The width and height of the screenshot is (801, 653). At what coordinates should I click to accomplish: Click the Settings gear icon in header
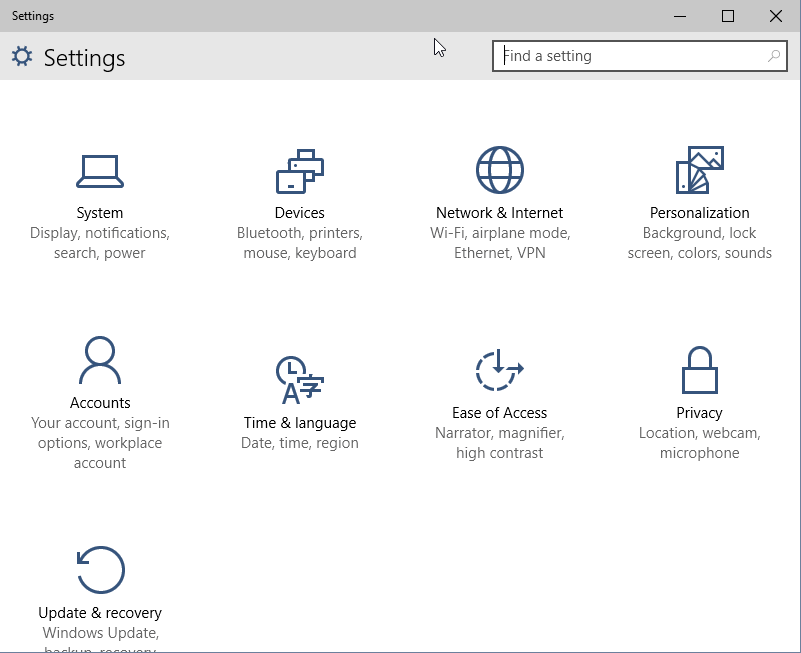22,57
